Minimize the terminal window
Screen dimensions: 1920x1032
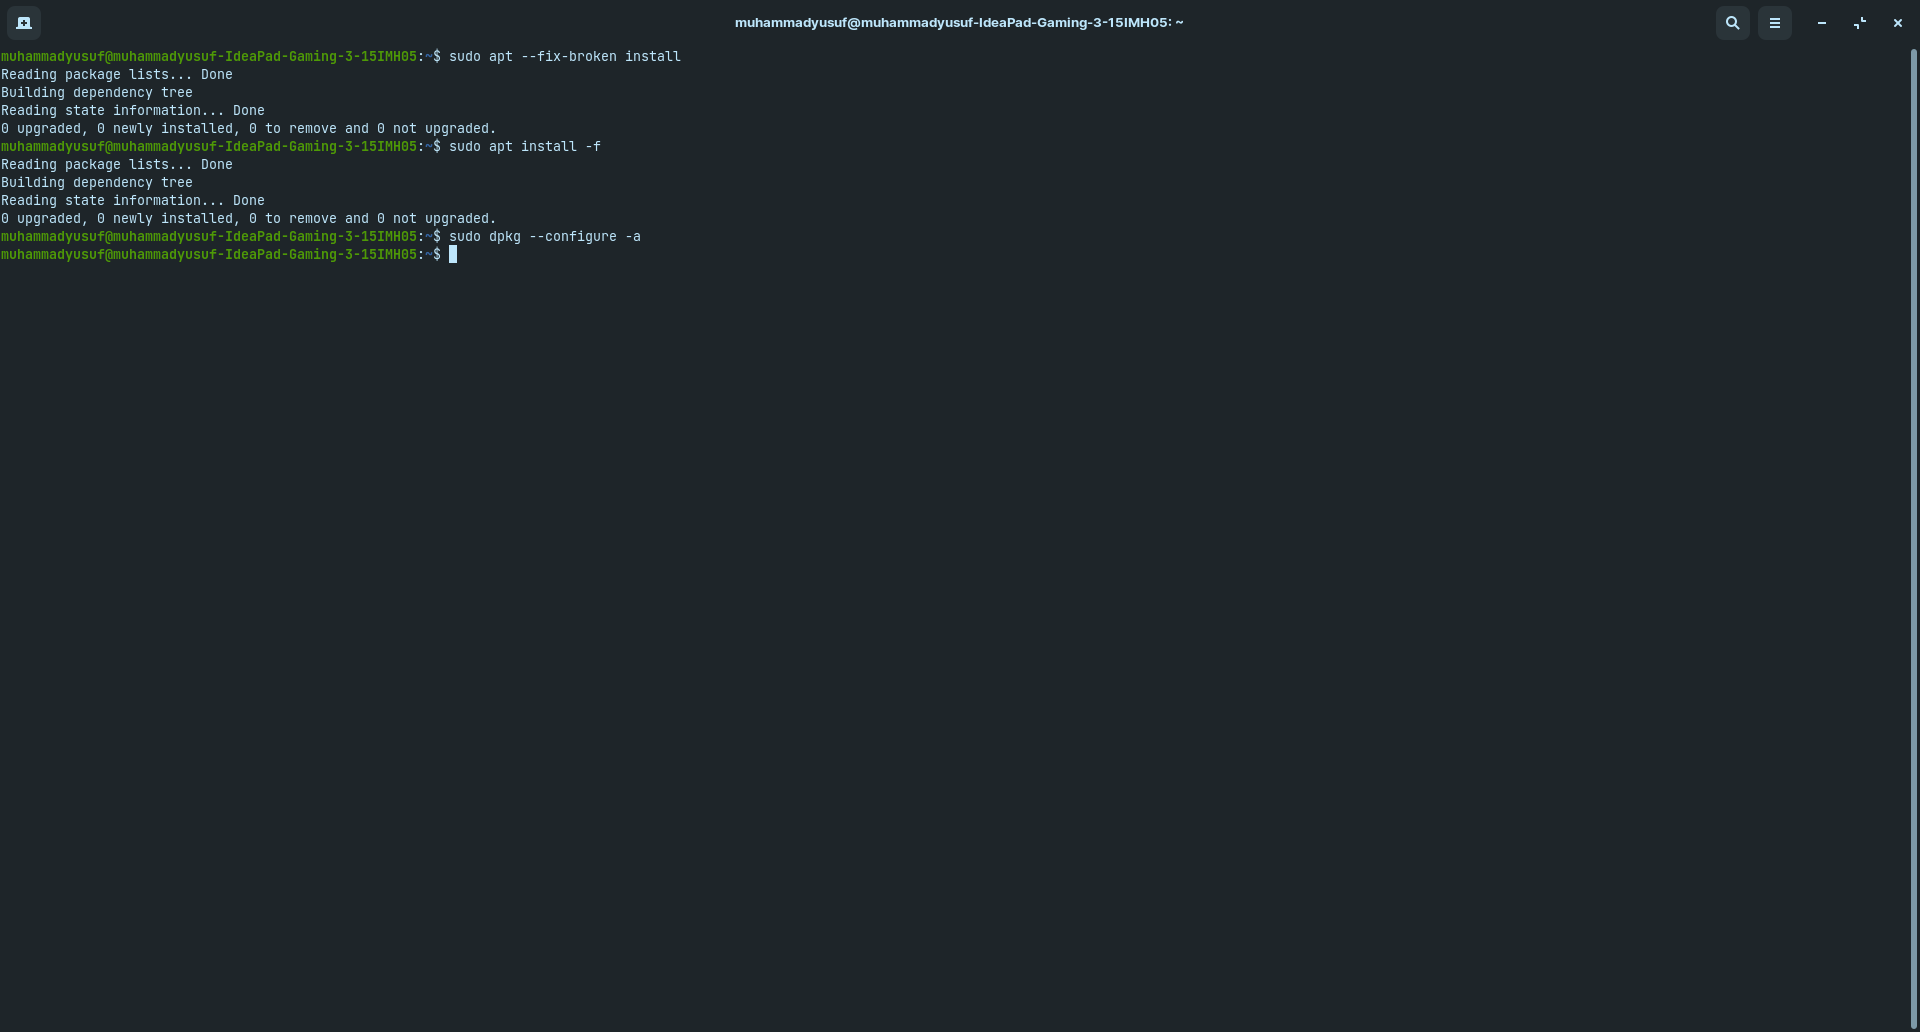point(1822,22)
